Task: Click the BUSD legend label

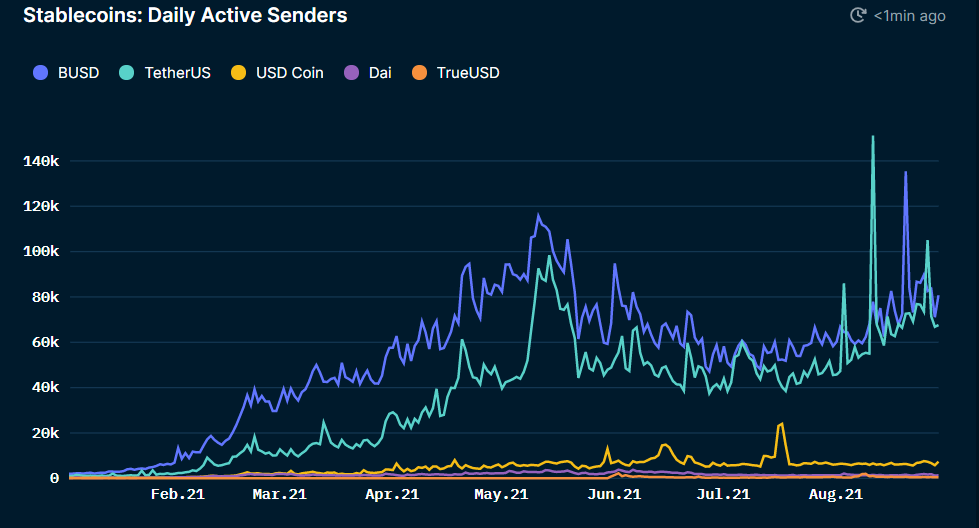Action: click(x=79, y=73)
